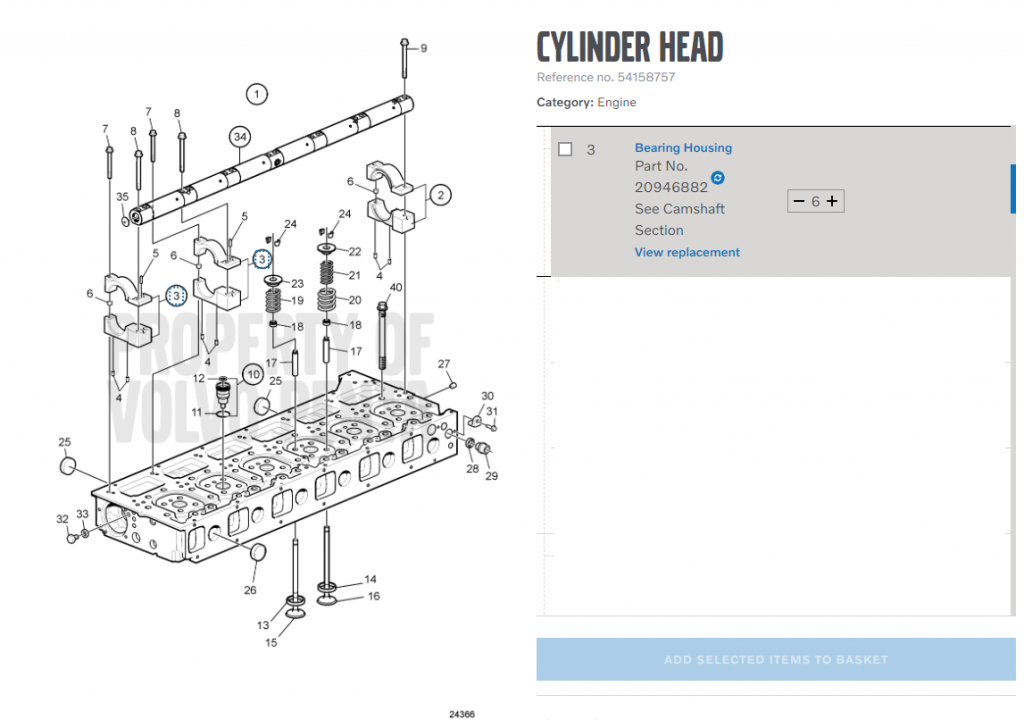Image resolution: width=1024 pixels, height=720 pixels.
Task: Click callout 29 plug label at right
Action: click(x=491, y=477)
